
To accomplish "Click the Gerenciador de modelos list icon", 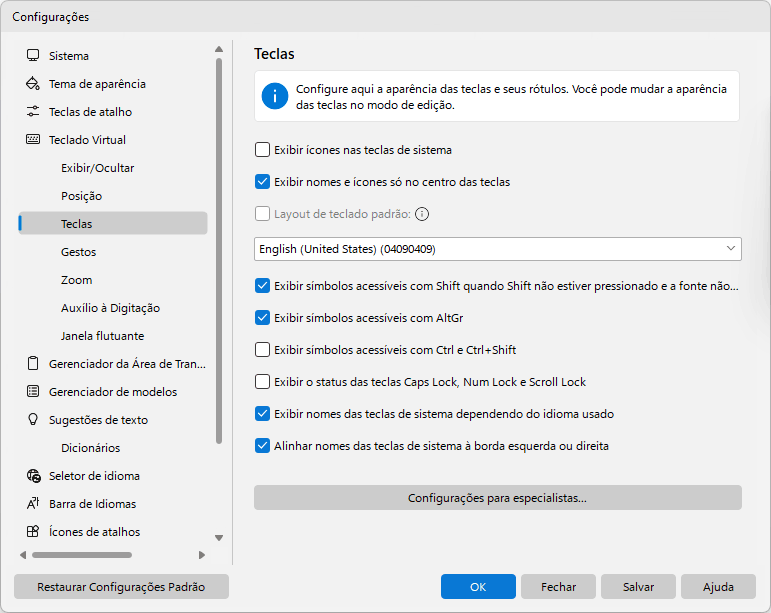I will coord(33,391).
